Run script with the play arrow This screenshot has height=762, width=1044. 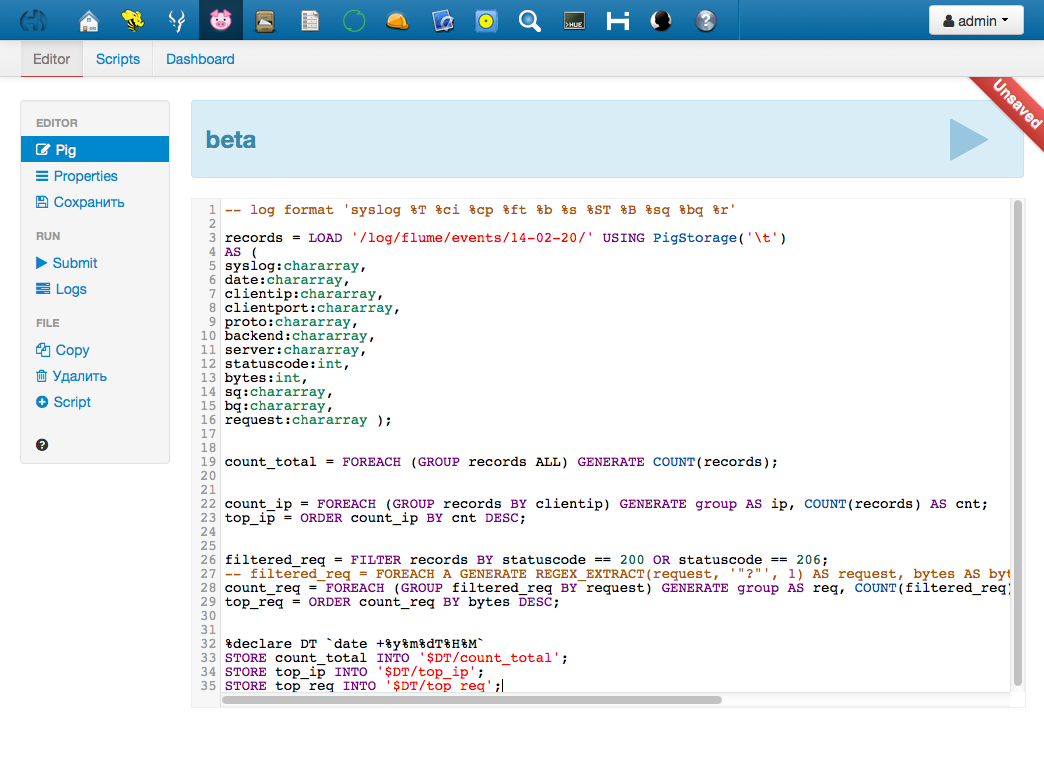click(968, 139)
